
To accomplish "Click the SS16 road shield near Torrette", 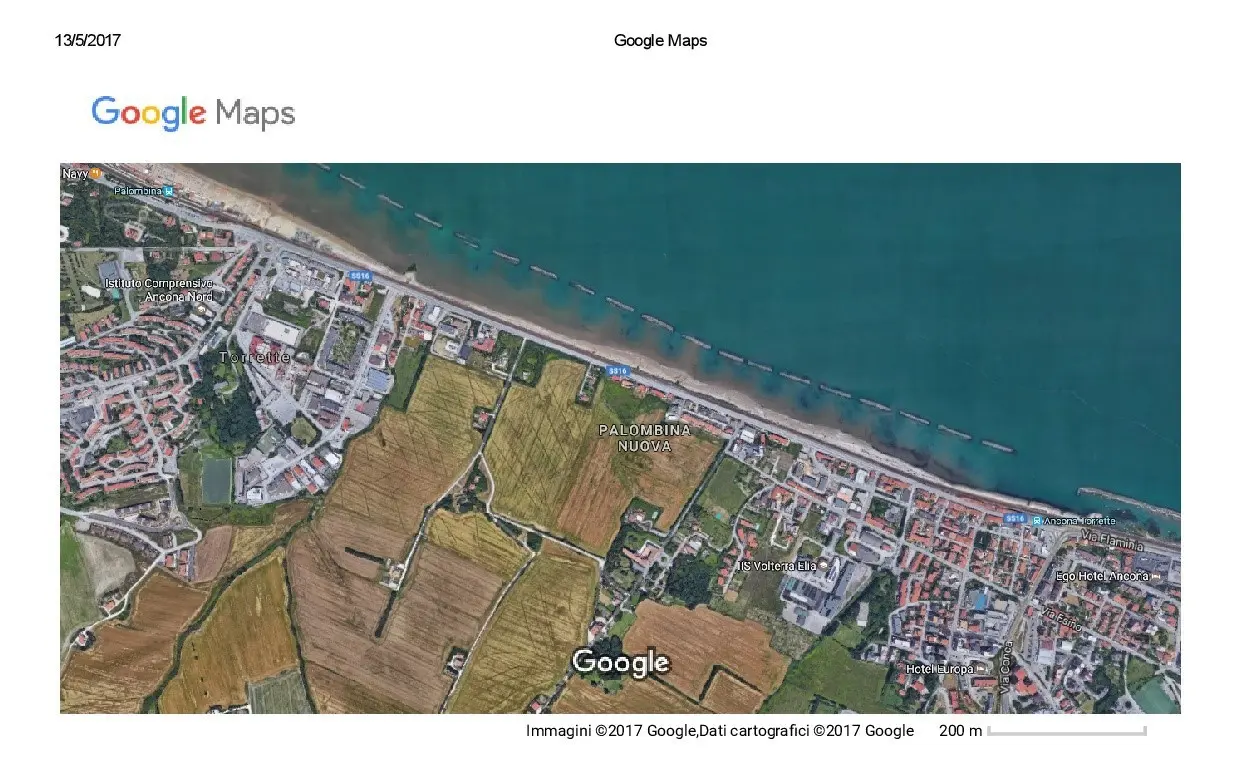I will [358, 275].
